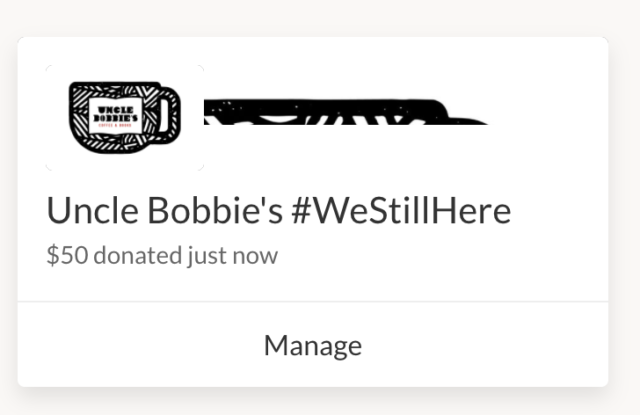Open the Uncle Bobbie's #WeStillHere fundraiser title
Viewport: 640px width, 415px height.
tap(279, 211)
